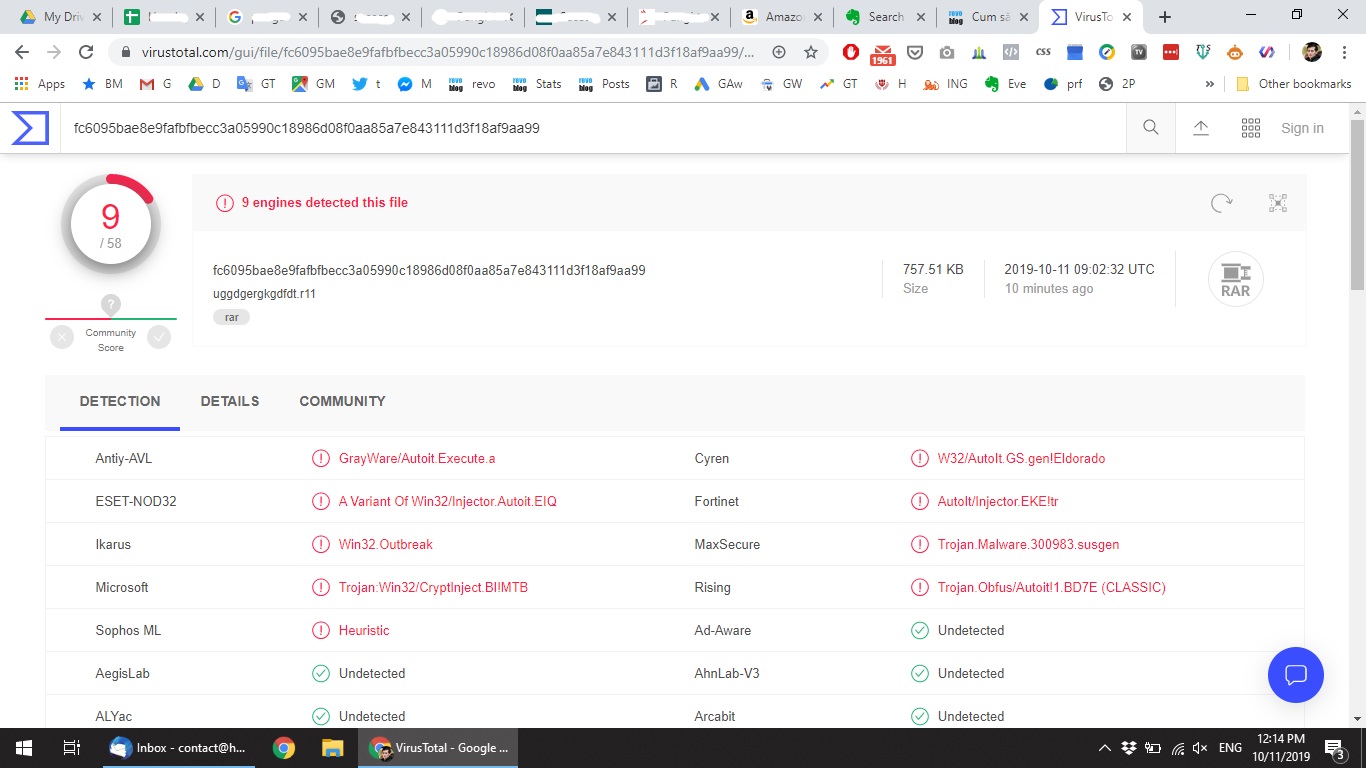Open a new browser tab
Screen dimensions: 1366x768
coord(1165,17)
